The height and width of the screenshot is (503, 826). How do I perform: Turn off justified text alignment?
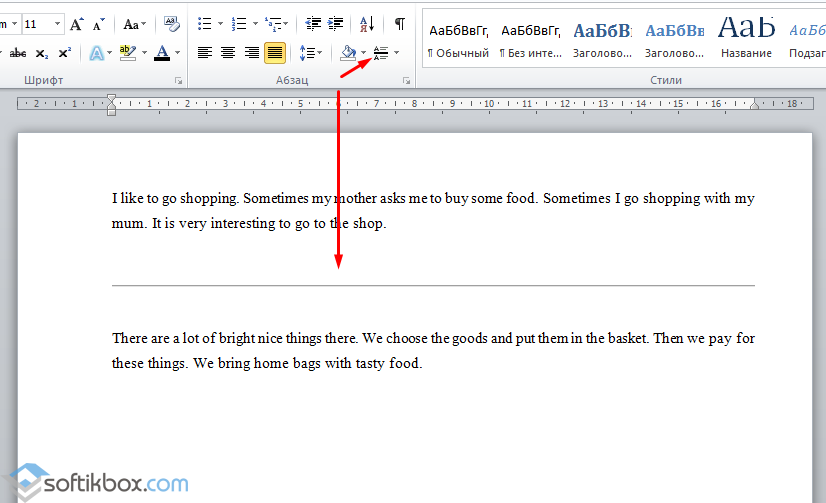pyautogui.click(x=274, y=53)
